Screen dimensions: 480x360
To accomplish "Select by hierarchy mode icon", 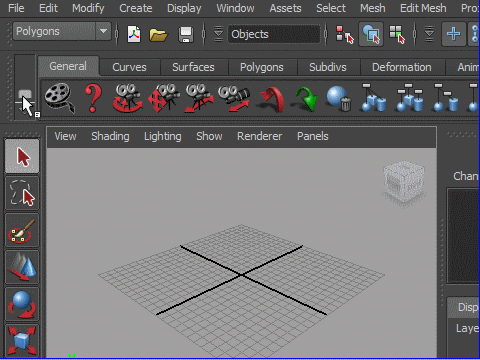I will point(345,34).
